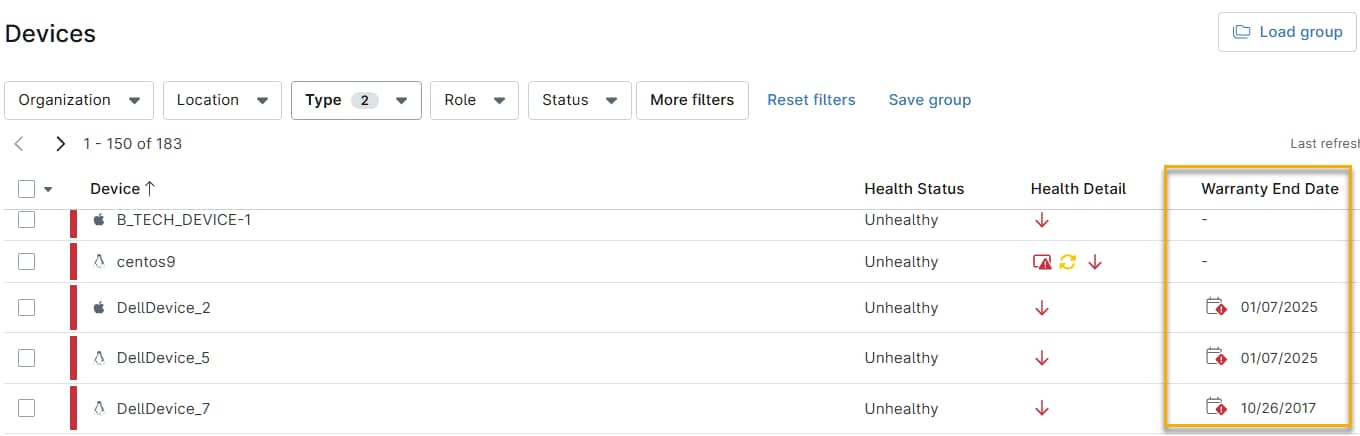
Task: Expand the Type filter dropdown
Action: point(356,100)
